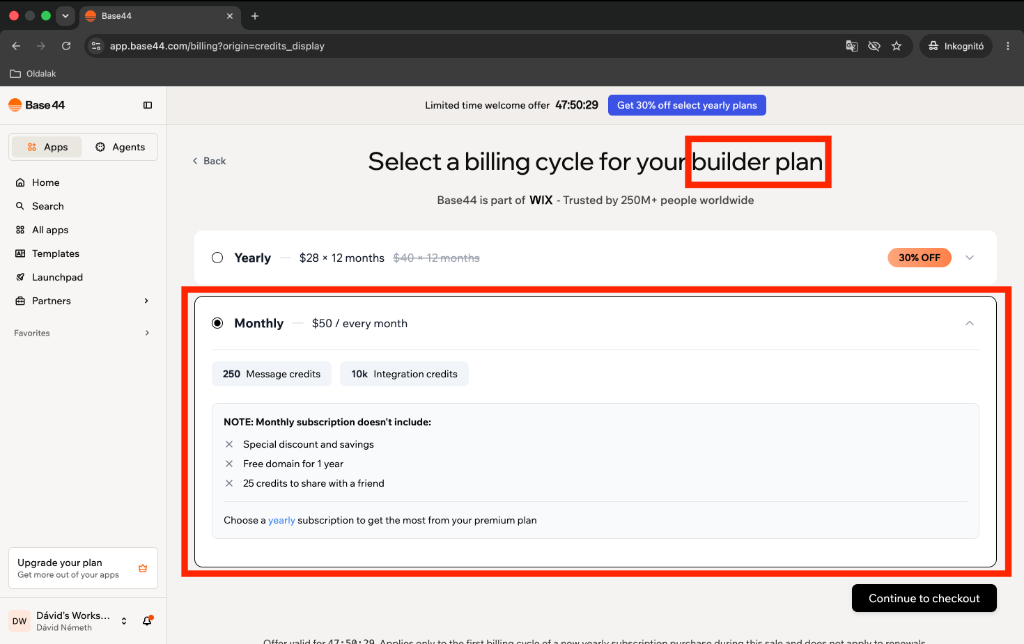This screenshot has width=1024, height=644.
Task: Click the "$50 / every month" price
Action: click(360, 323)
